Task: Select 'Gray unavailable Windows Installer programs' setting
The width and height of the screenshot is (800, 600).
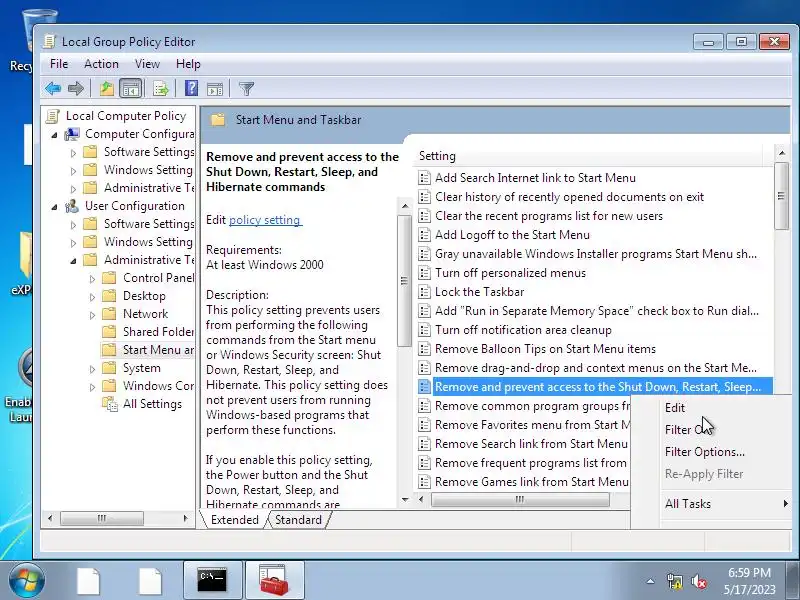Action: [x=595, y=254]
